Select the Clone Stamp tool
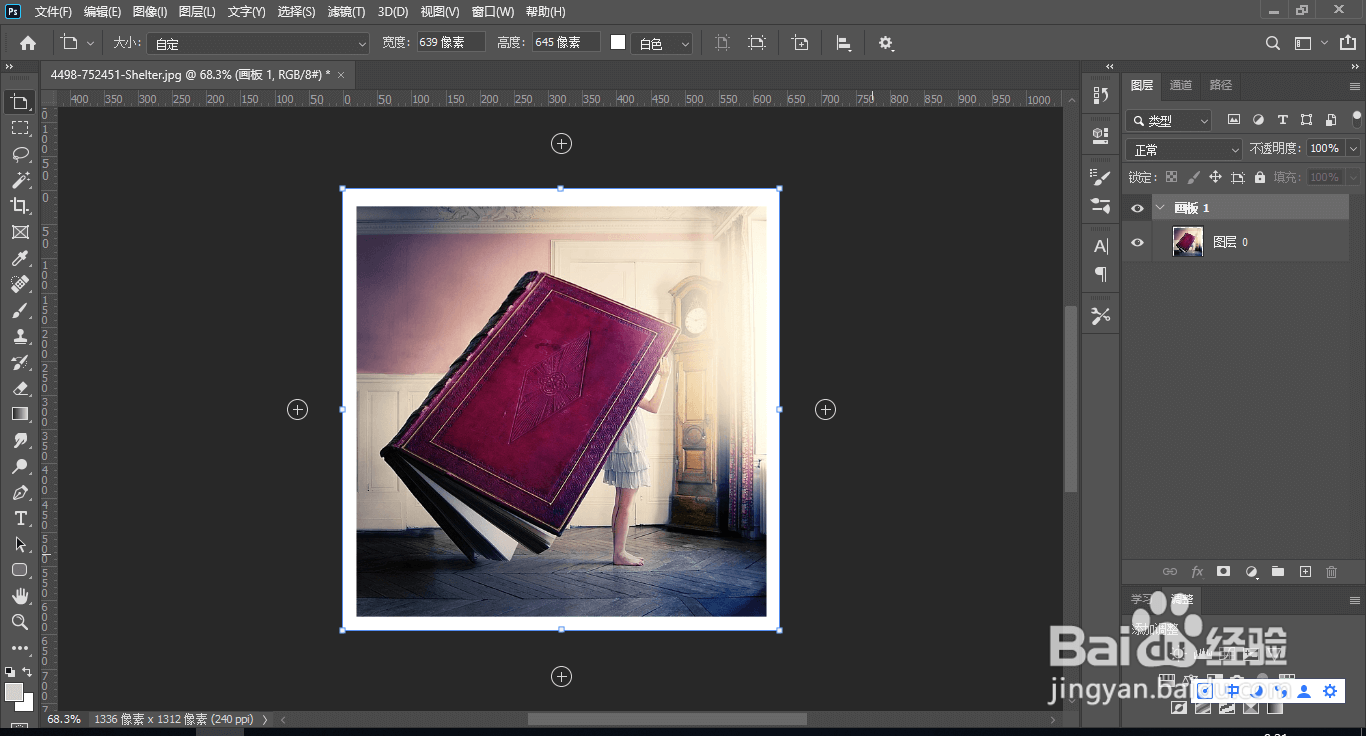This screenshot has height=736, width=1366. click(20, 336)
